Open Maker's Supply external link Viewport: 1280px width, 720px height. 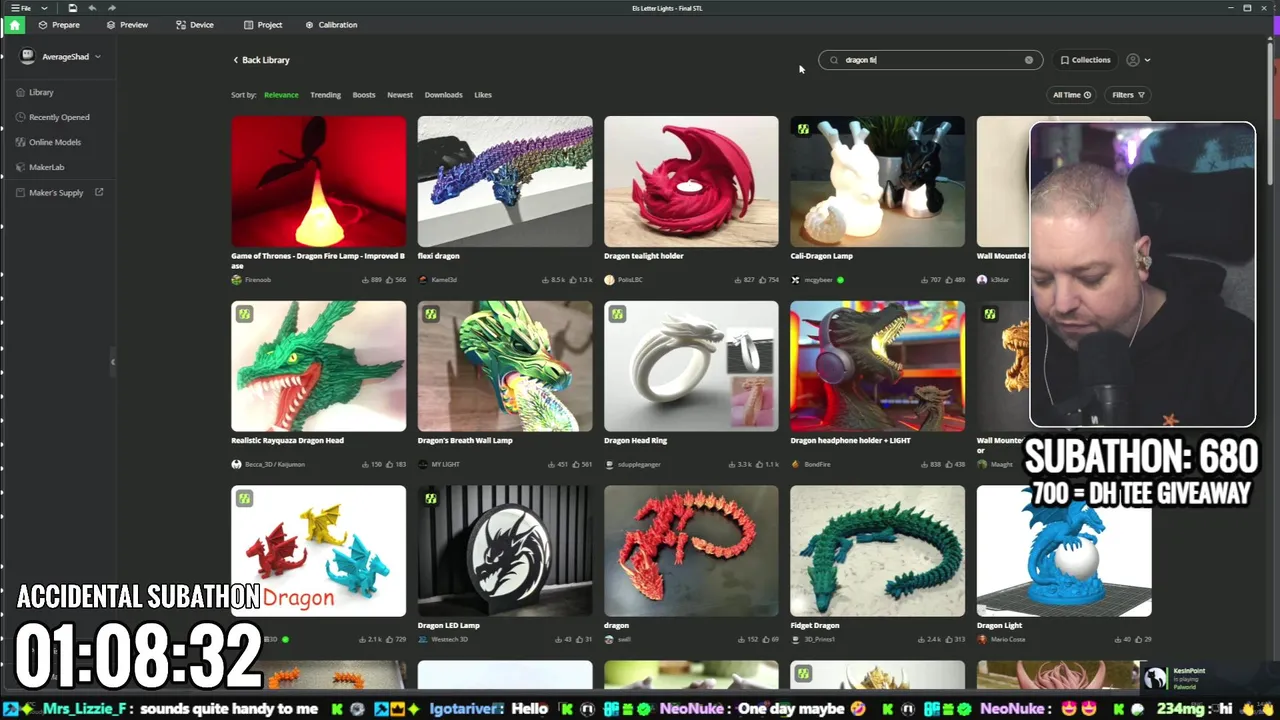59,192
